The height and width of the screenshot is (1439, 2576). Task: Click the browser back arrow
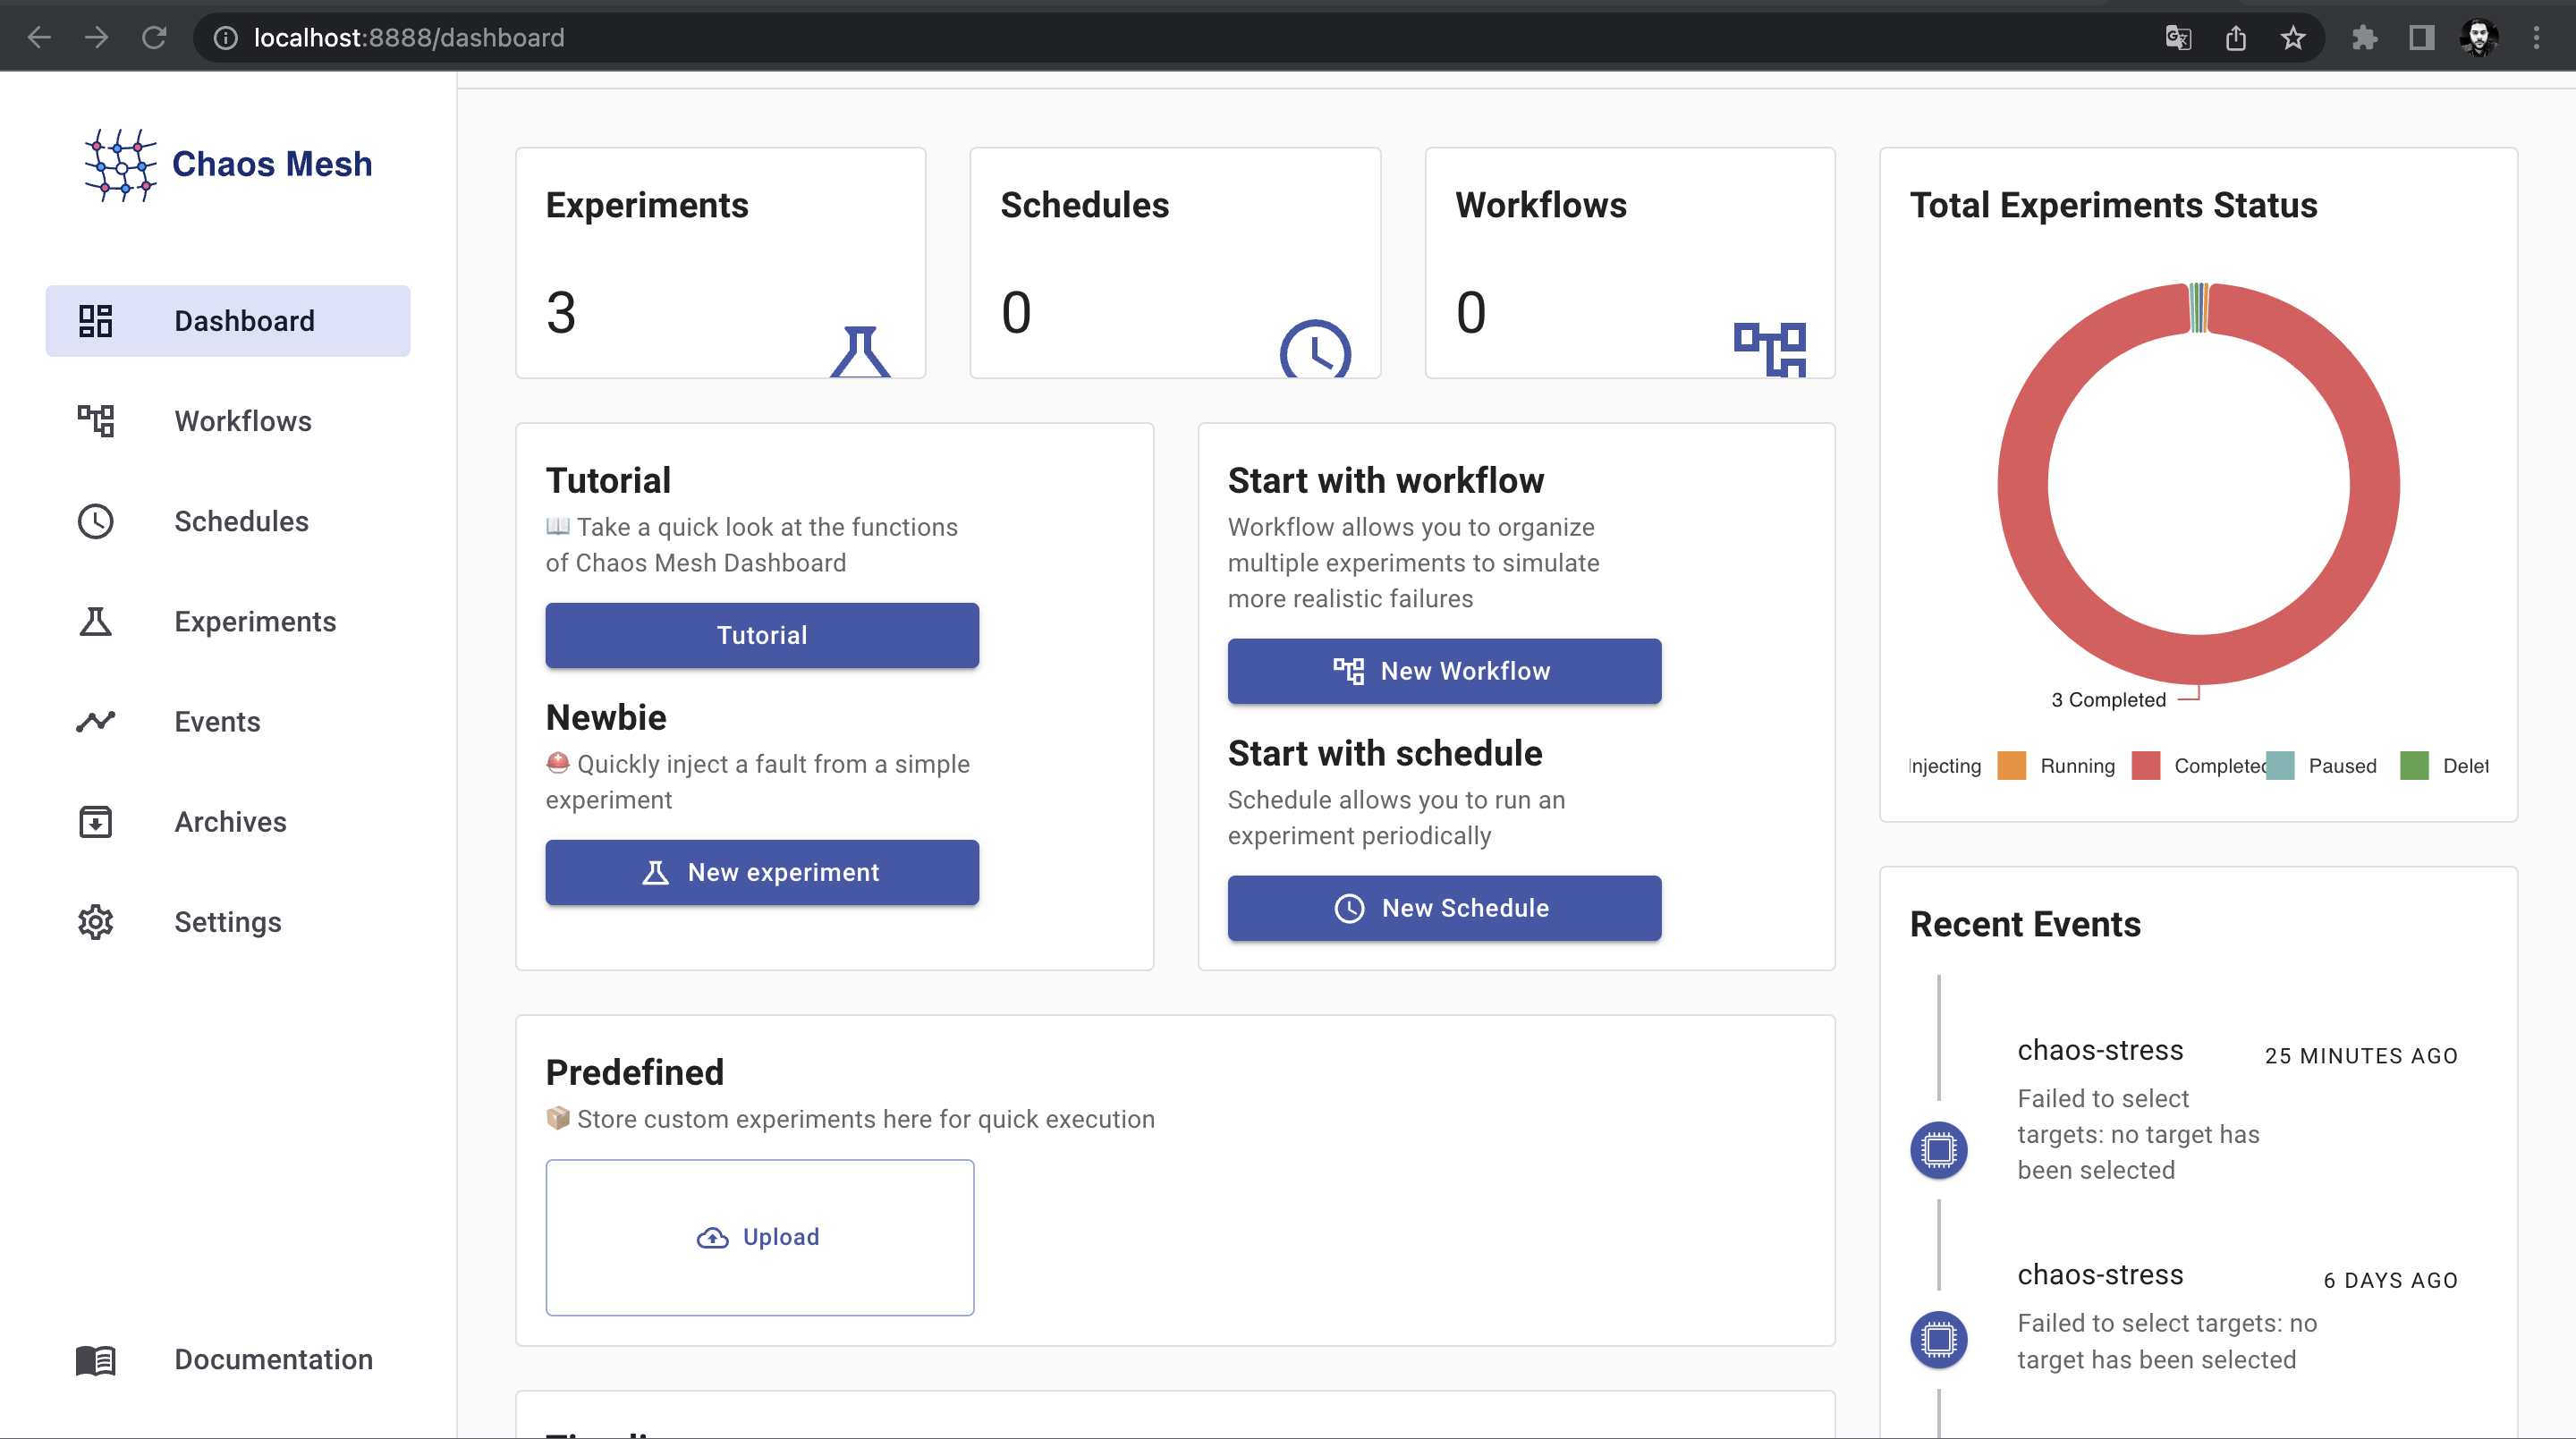pyautogui.click(x=39, y=37)
